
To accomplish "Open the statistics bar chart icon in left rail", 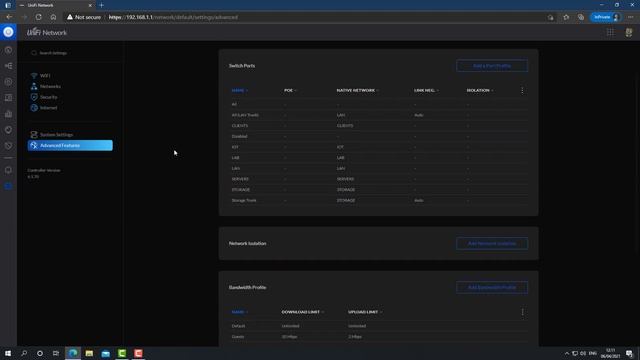I will click(8, 114).
